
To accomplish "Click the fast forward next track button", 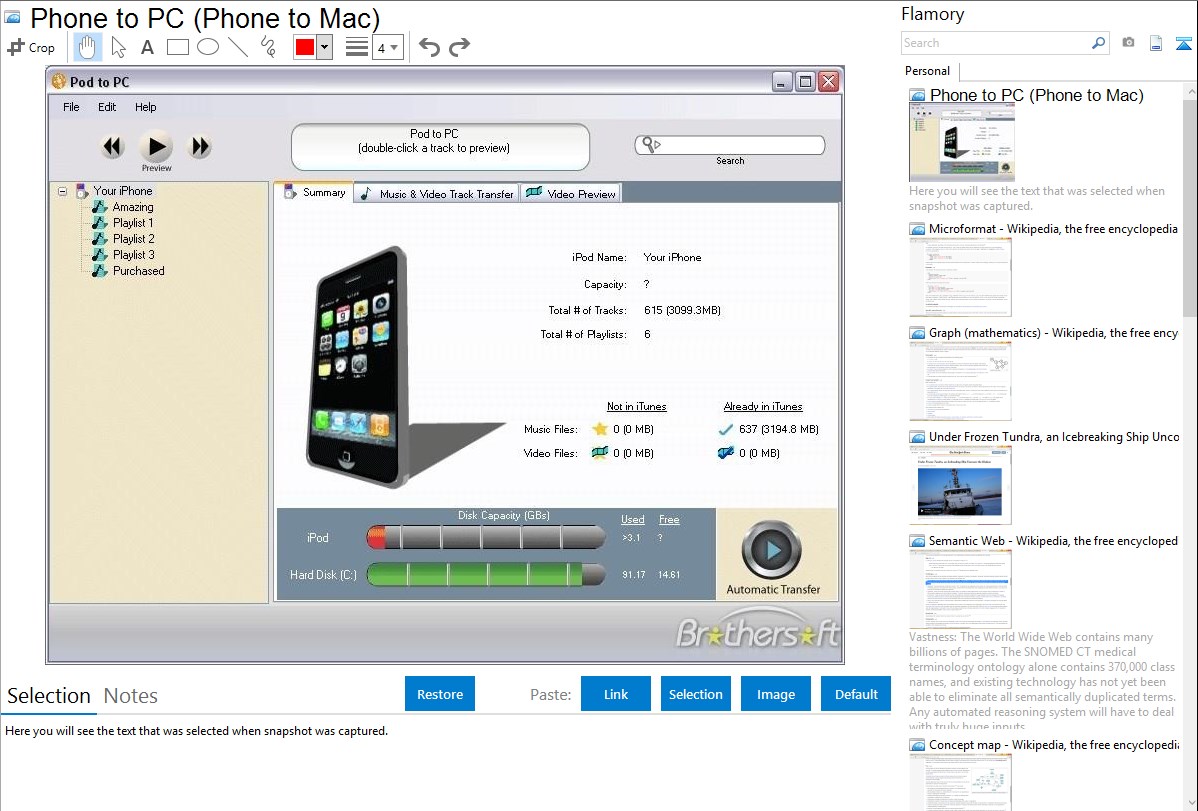I will (200, 147).
